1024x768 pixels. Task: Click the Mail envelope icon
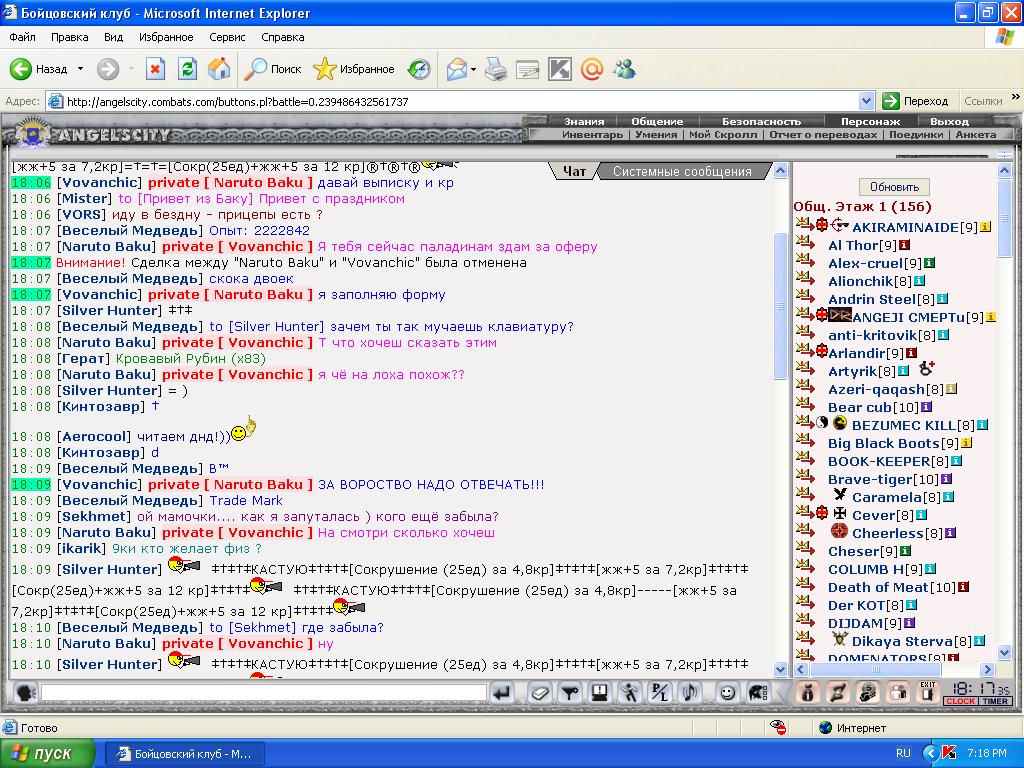tap(457, 69)
